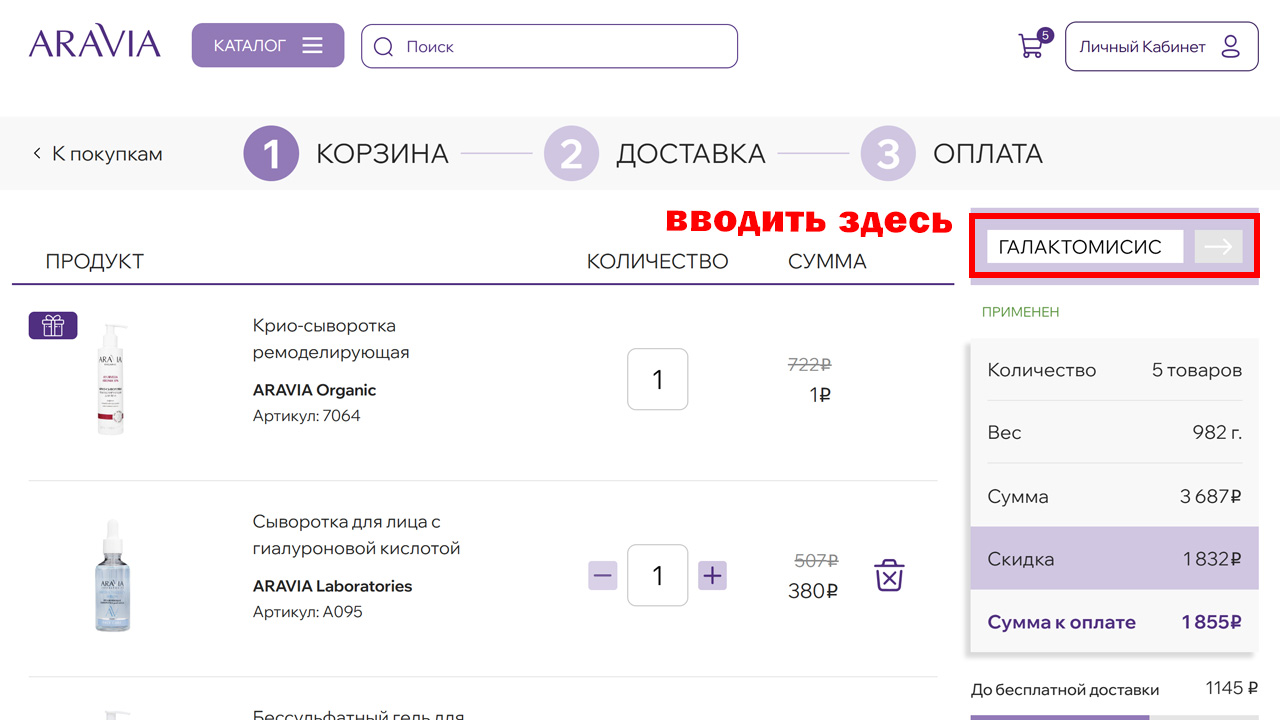Open hyaluronic serum product thumbnail
The image size is (1280, 720).
pos(112,575)
